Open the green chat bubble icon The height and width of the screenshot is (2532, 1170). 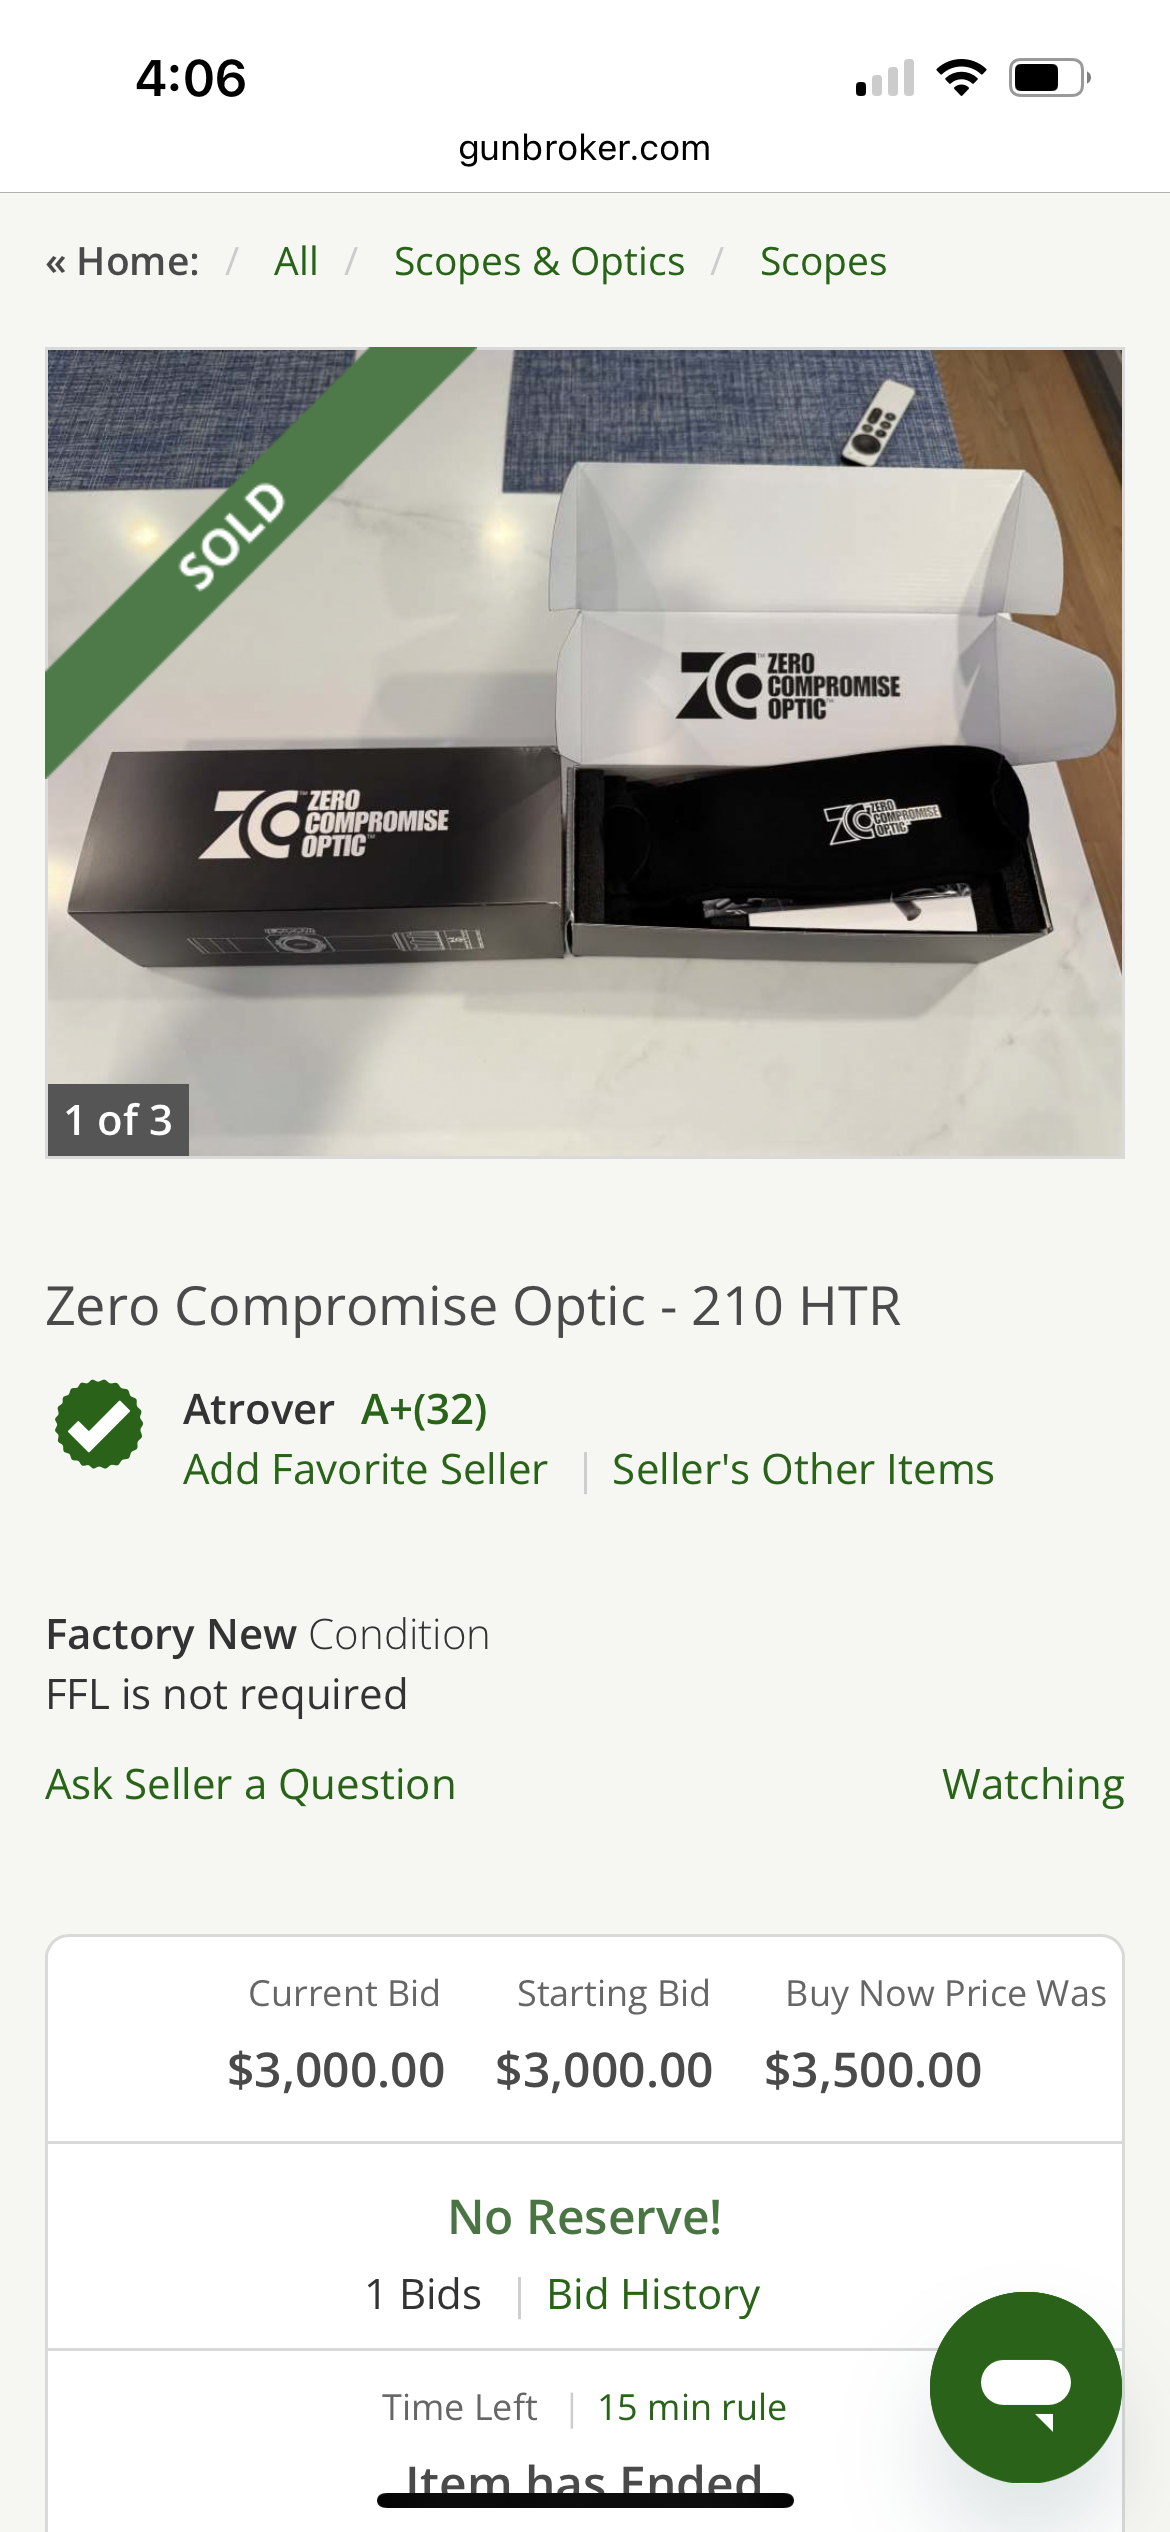click(x=1025, y=2386)
